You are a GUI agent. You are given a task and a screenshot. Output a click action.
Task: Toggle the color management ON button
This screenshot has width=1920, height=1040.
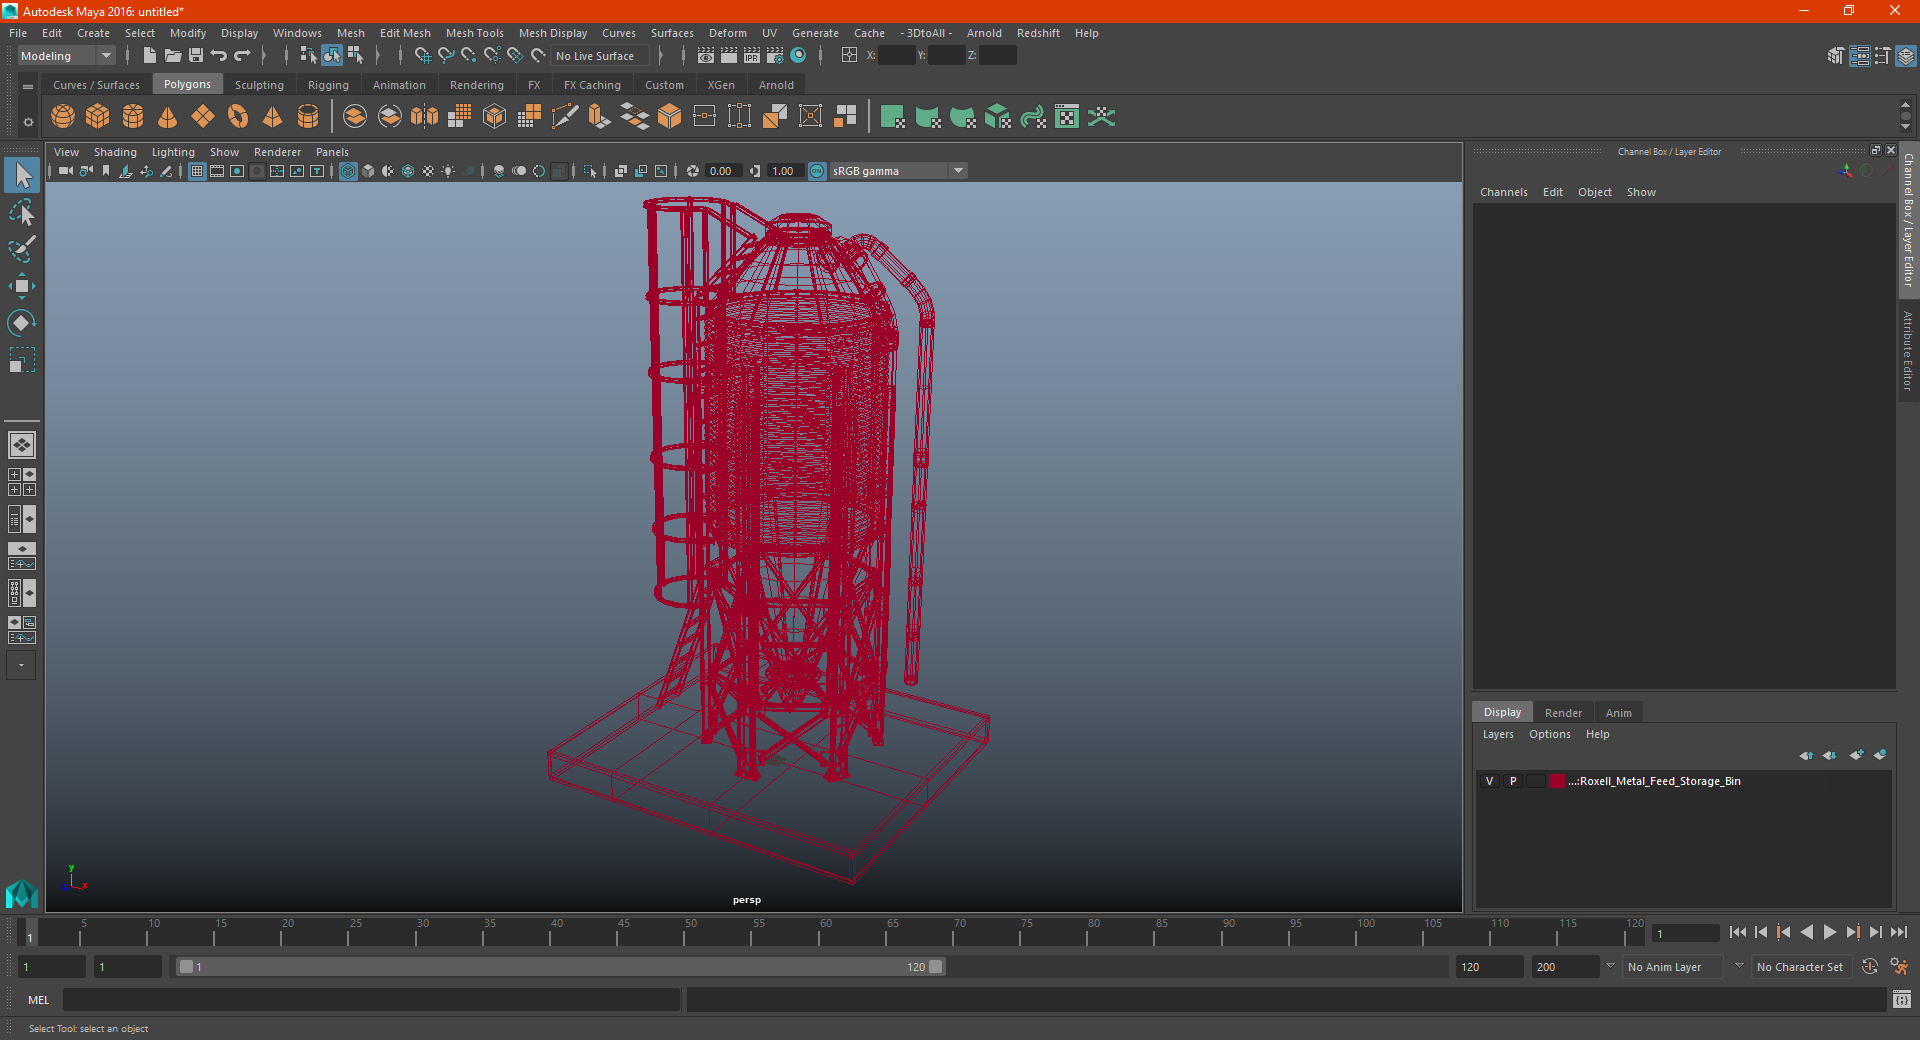817,171
